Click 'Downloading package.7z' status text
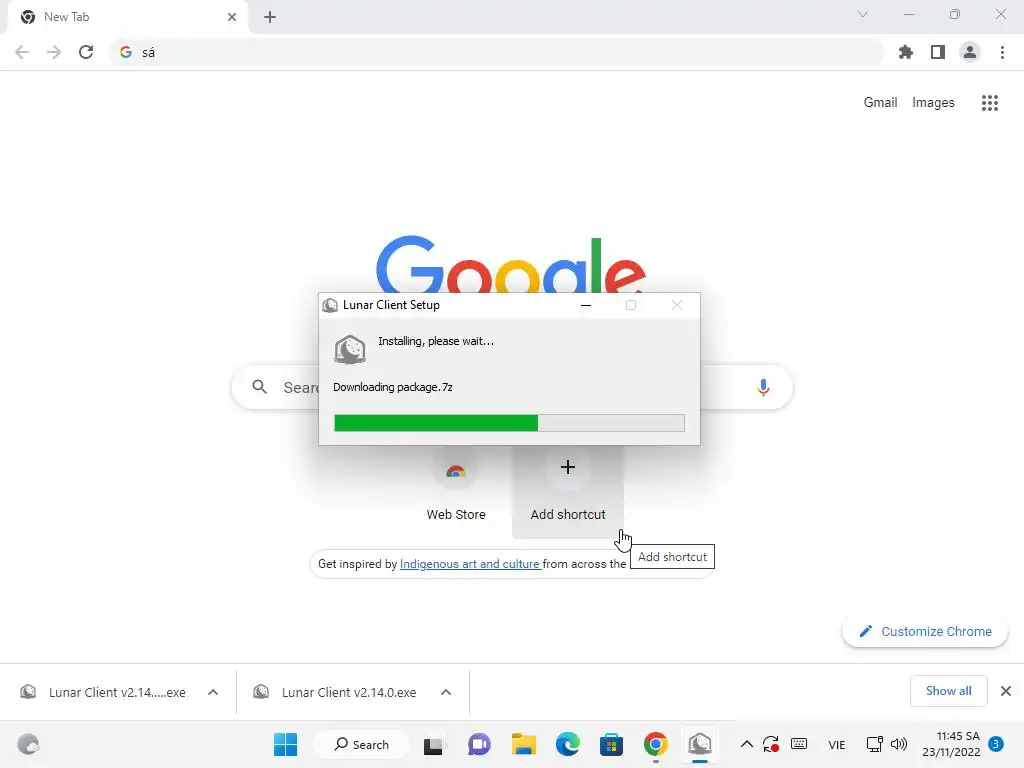Viewport: 1024px width, 768px height. (392, 387)
